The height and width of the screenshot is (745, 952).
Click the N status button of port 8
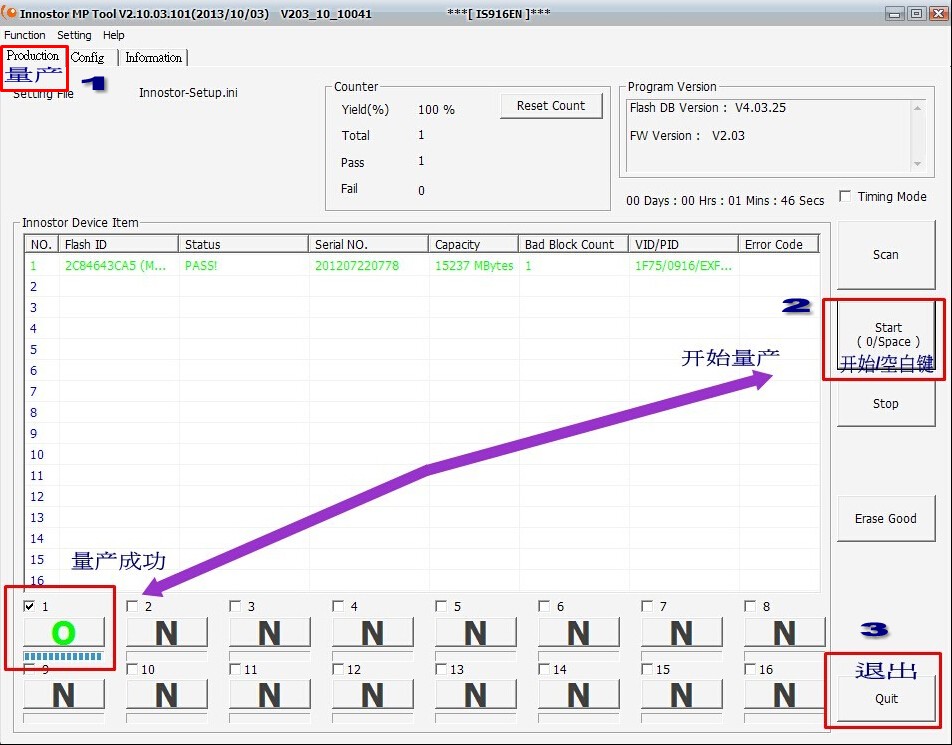pyautogui.click(x=785, y=633)
